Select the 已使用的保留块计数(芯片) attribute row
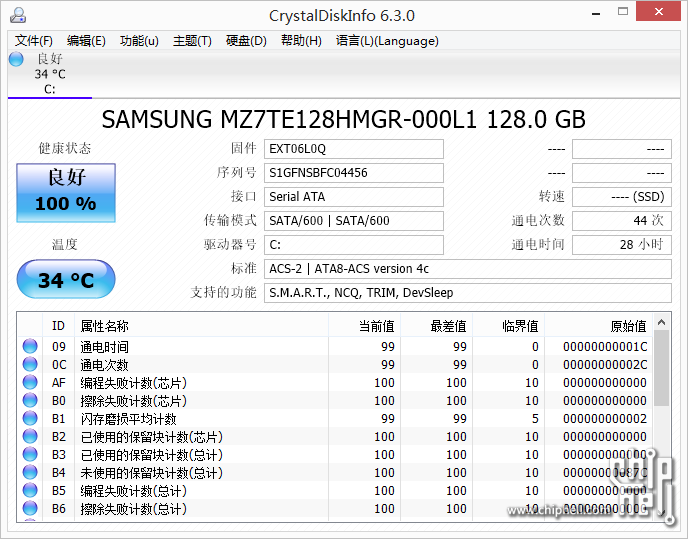The image size is (688, 539). (x=335, y=436)
